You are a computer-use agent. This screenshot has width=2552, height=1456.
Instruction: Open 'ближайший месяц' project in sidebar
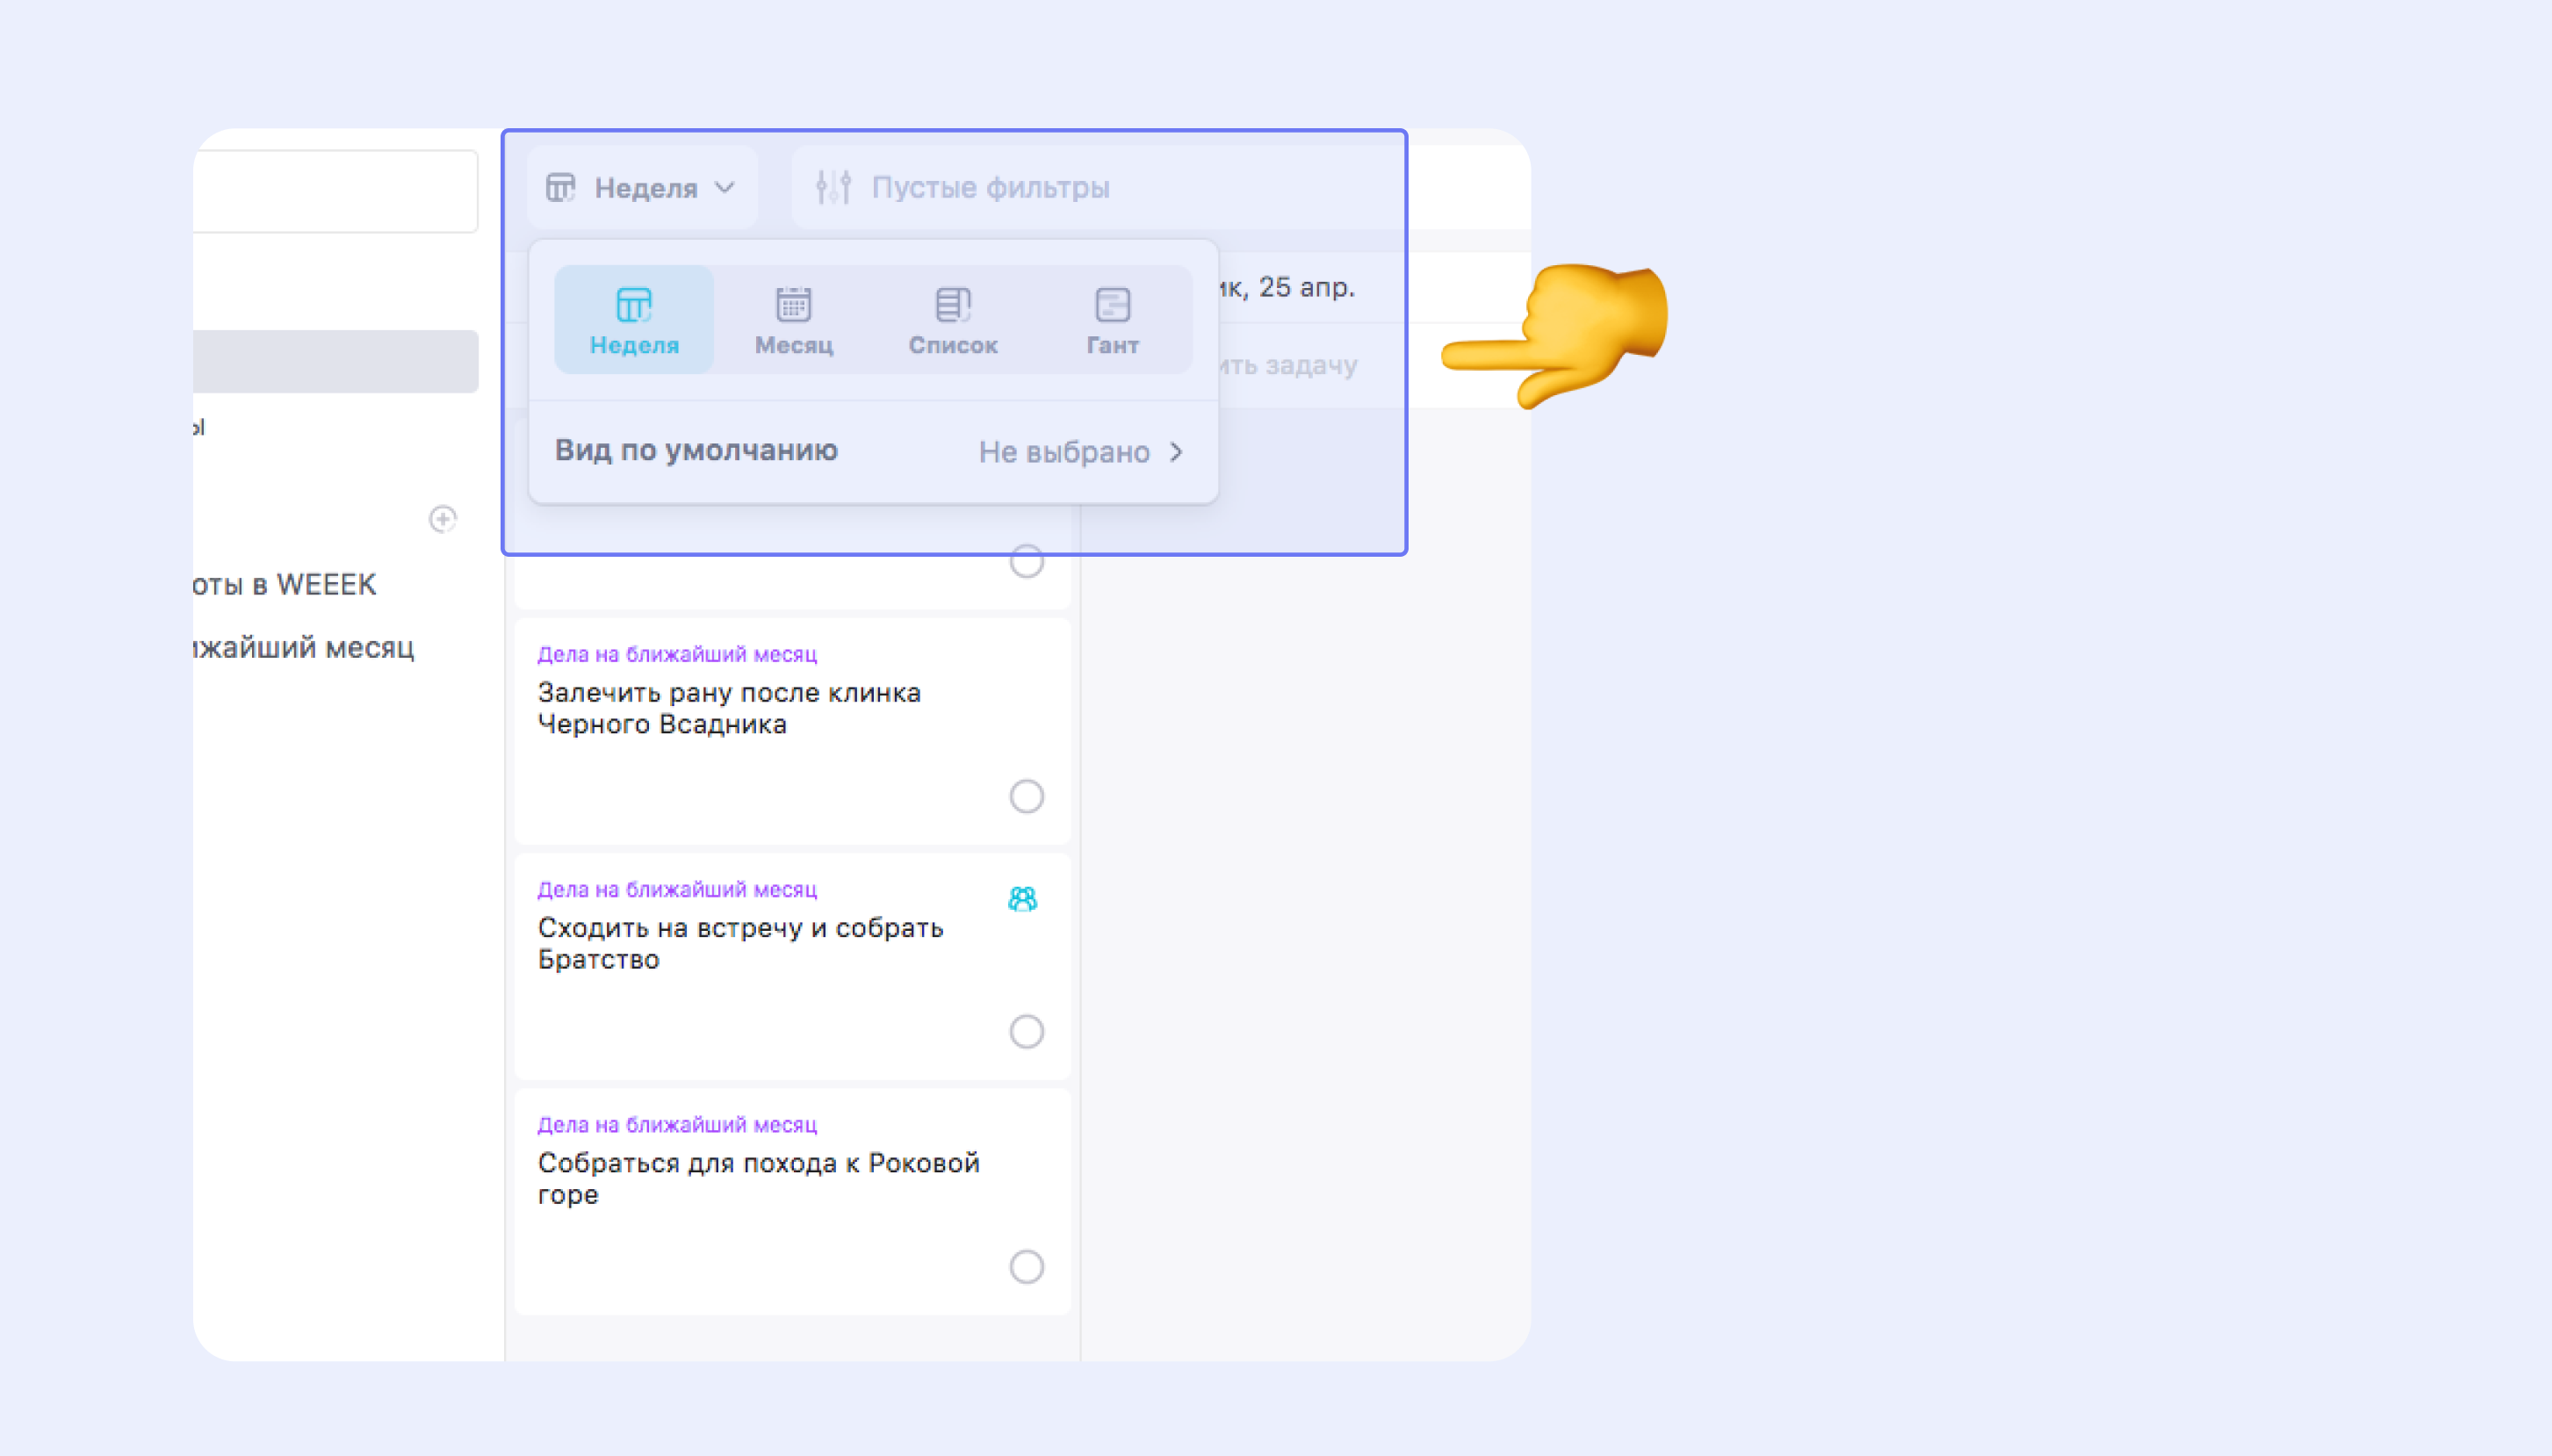tap(303, 648)
